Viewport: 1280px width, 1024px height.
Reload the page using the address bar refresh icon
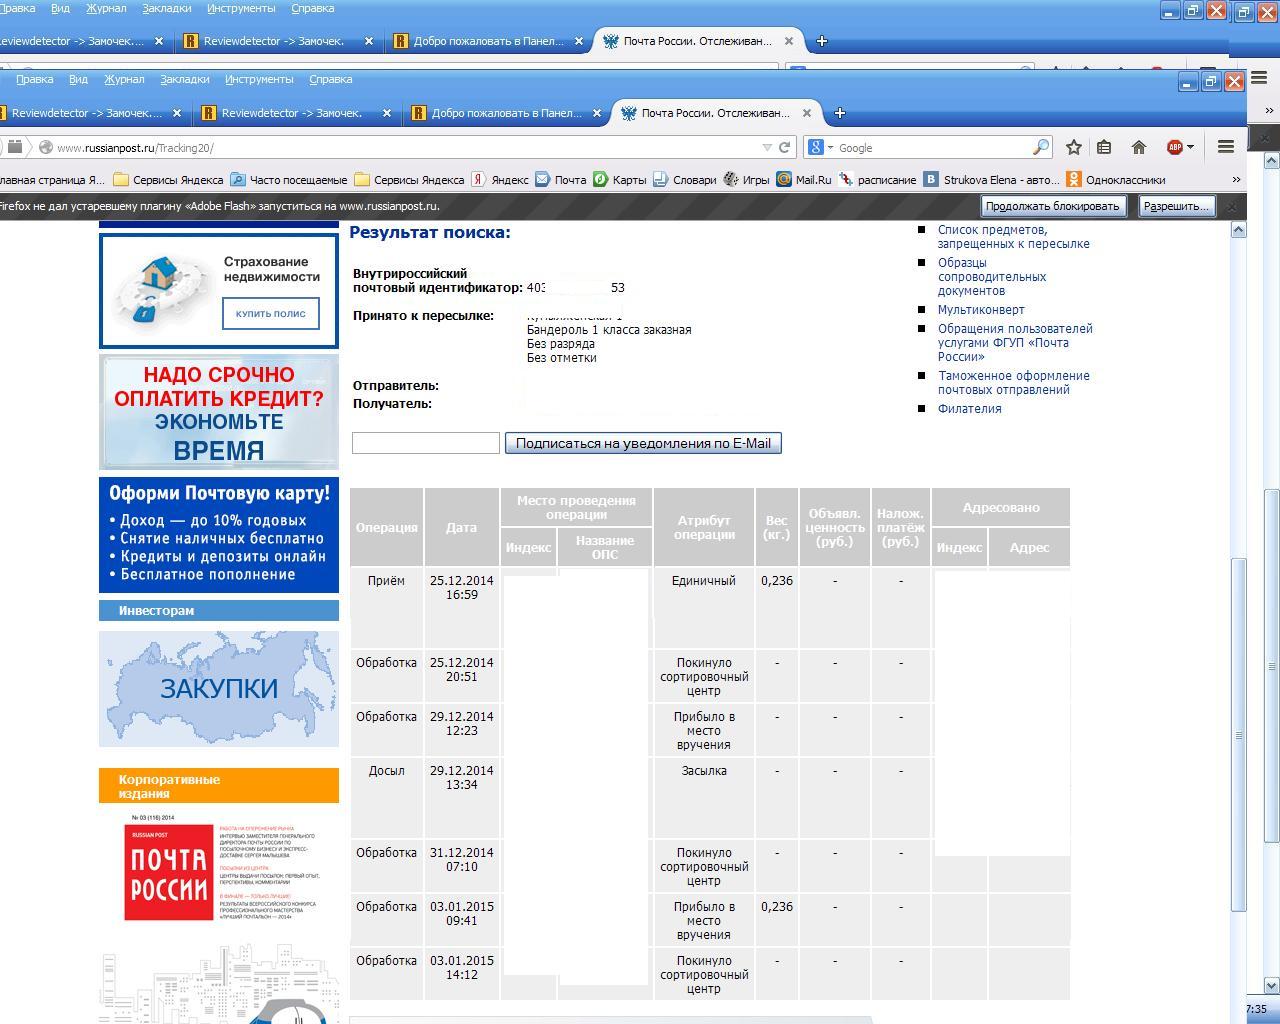click(x=785, y=147)
